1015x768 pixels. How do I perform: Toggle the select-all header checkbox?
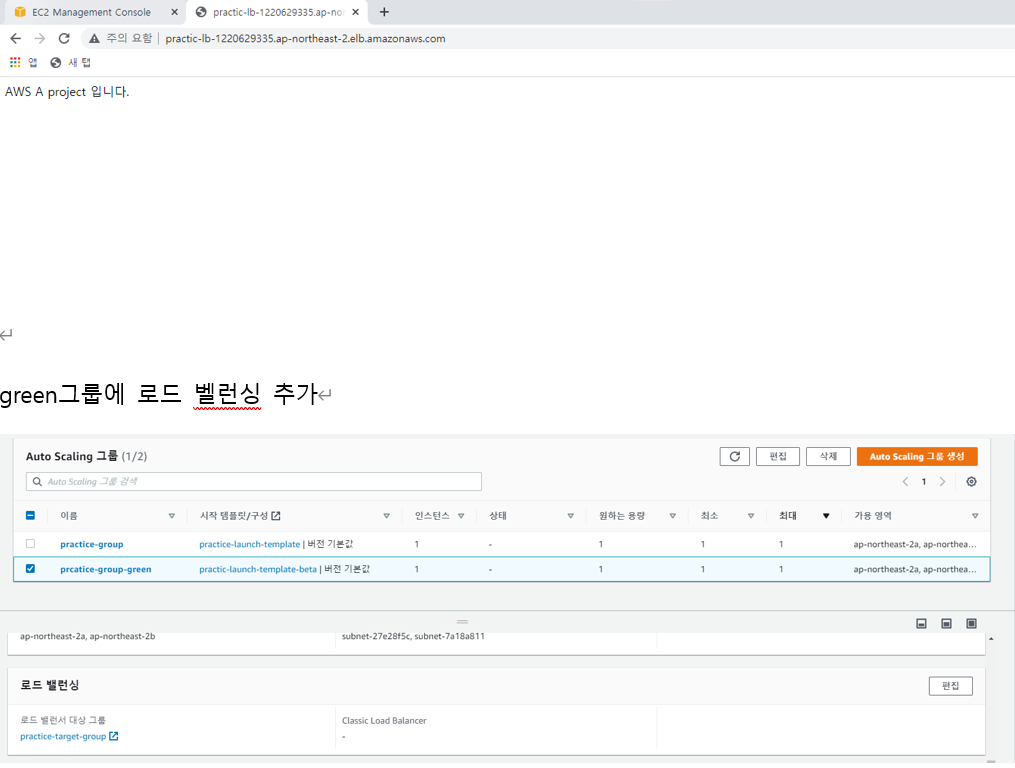pyautogui.click(x=30, y=516)
